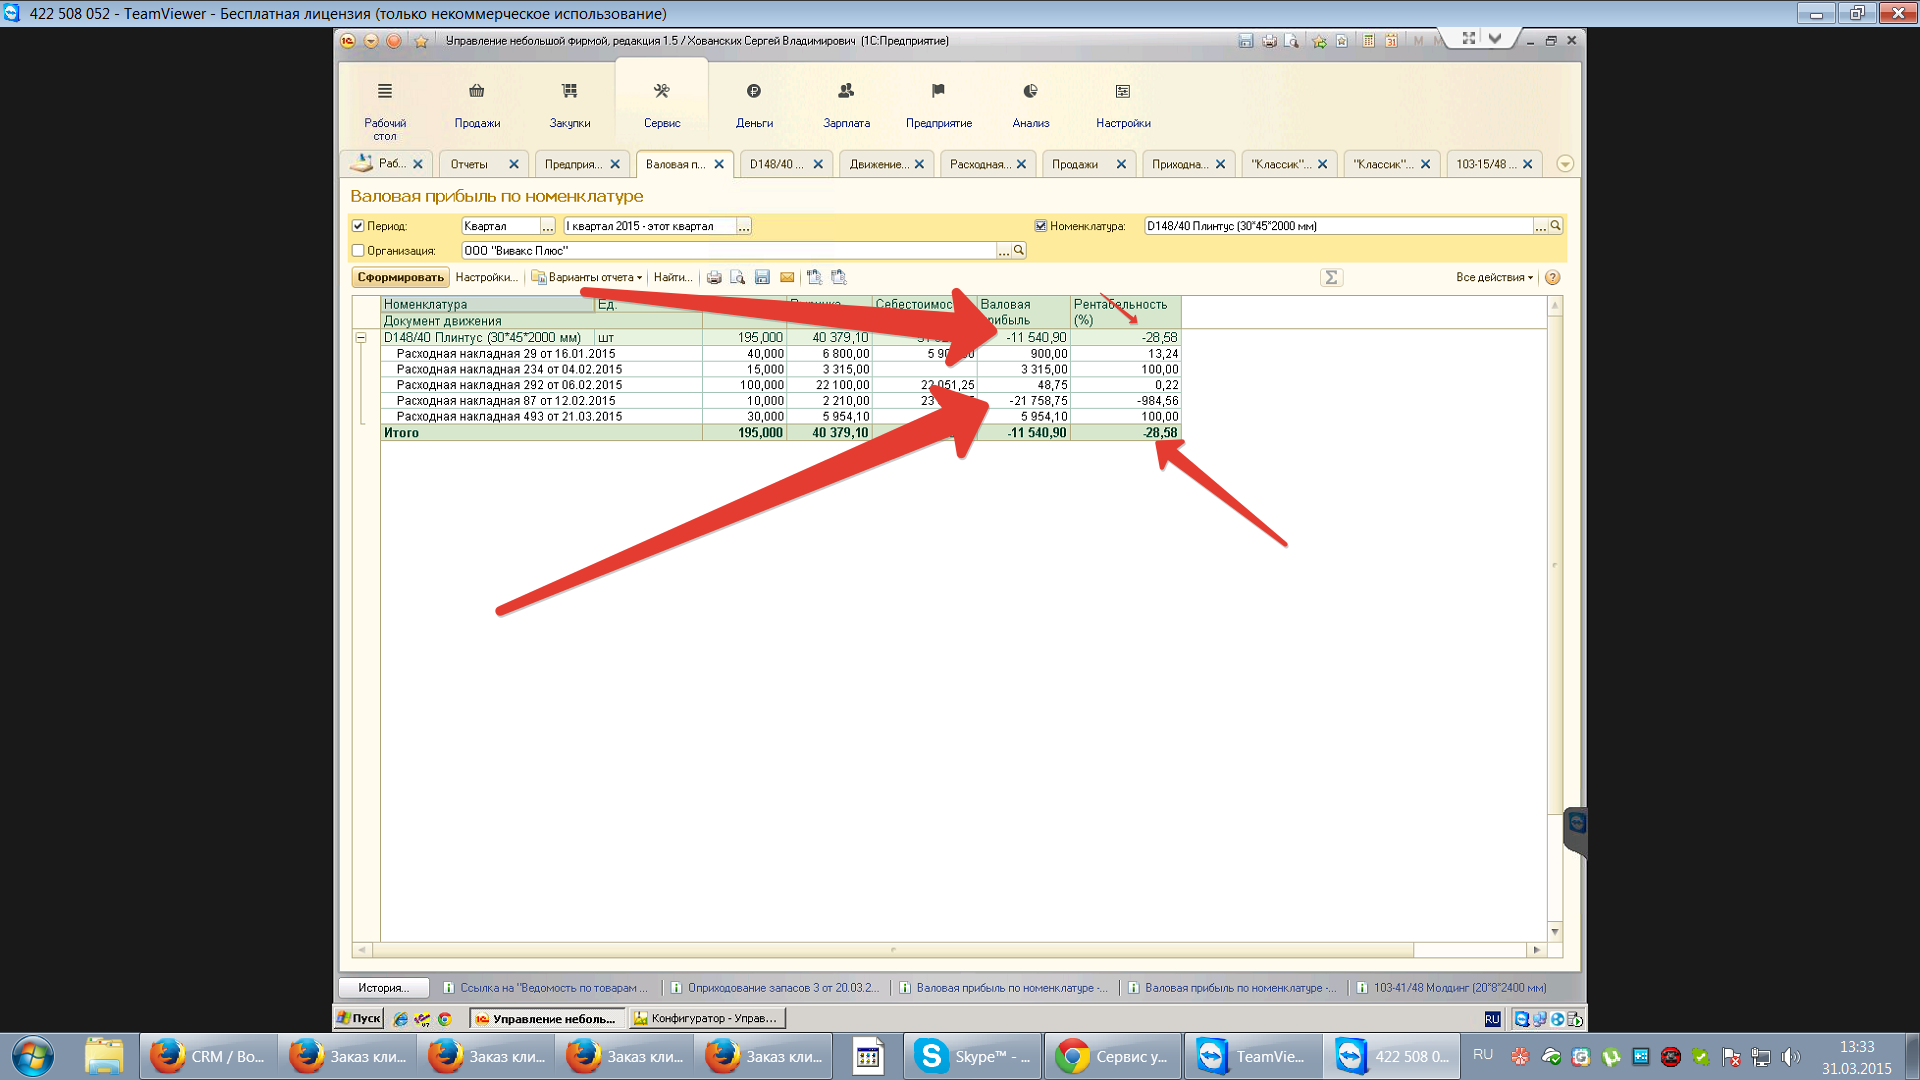Open CRM Firefox window in taskbar

coord(208,1057)
